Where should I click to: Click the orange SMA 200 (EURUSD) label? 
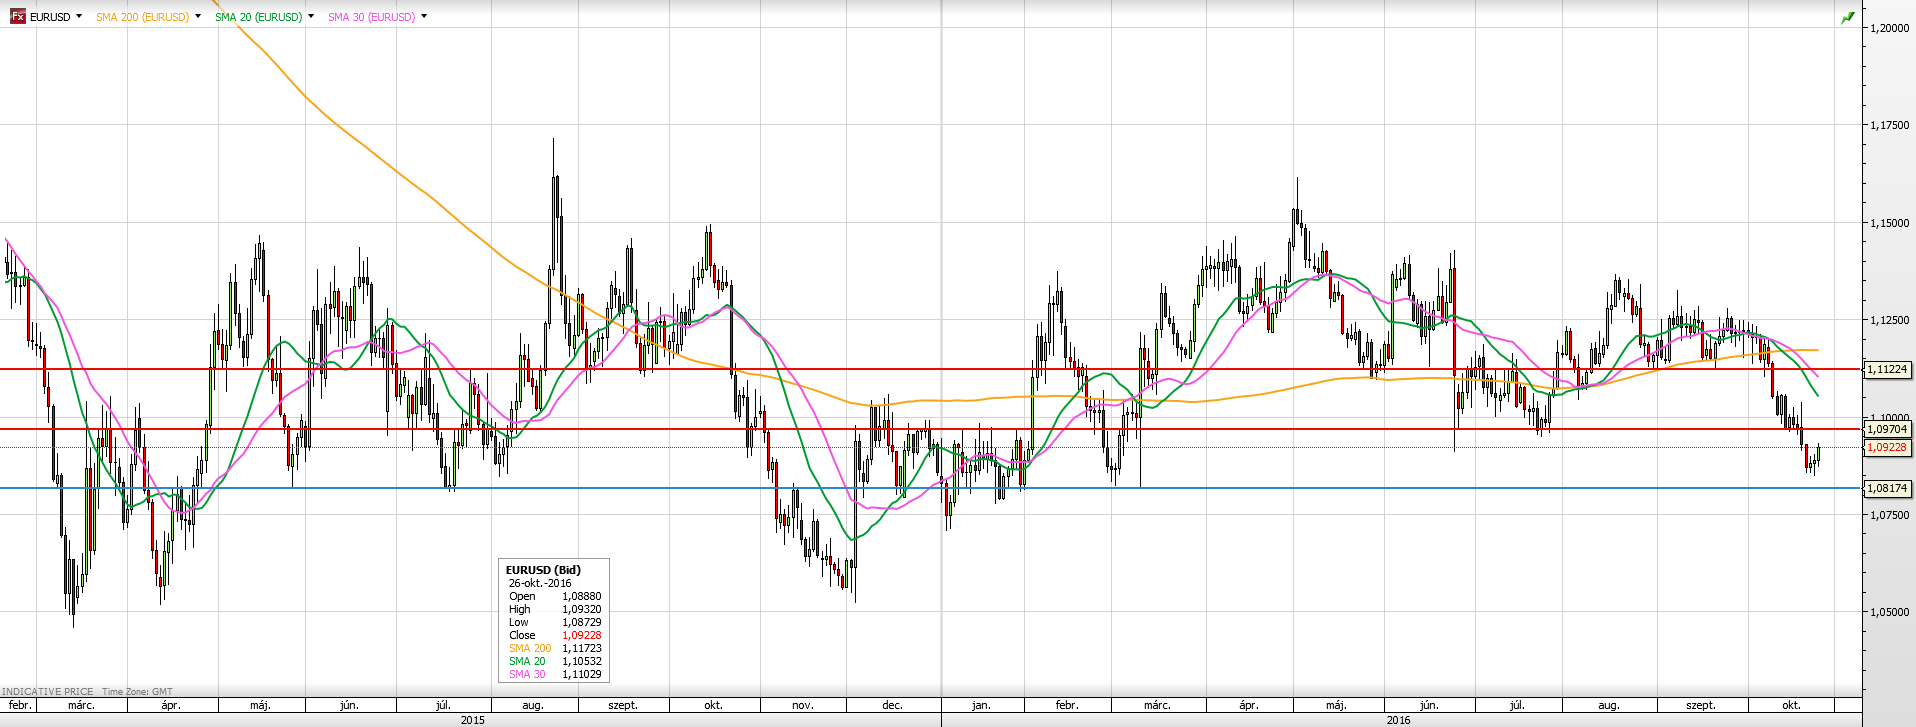(x=142, y=17)
